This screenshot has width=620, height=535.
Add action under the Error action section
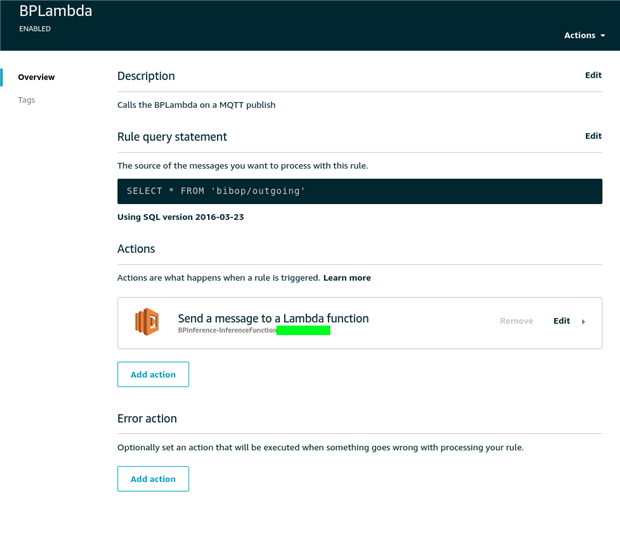(153, 479)
